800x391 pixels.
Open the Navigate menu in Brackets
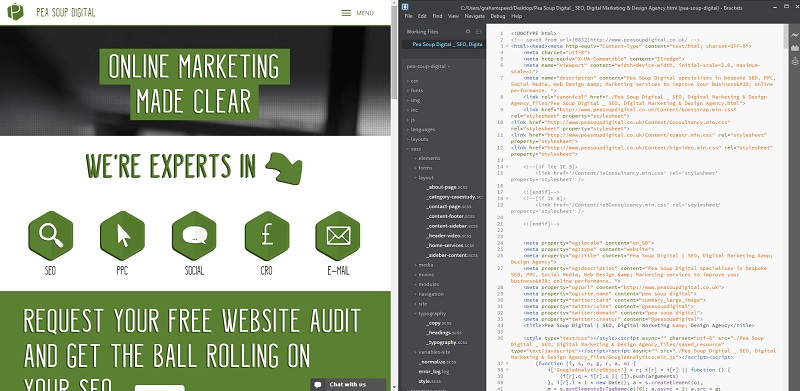pos(474,16)
